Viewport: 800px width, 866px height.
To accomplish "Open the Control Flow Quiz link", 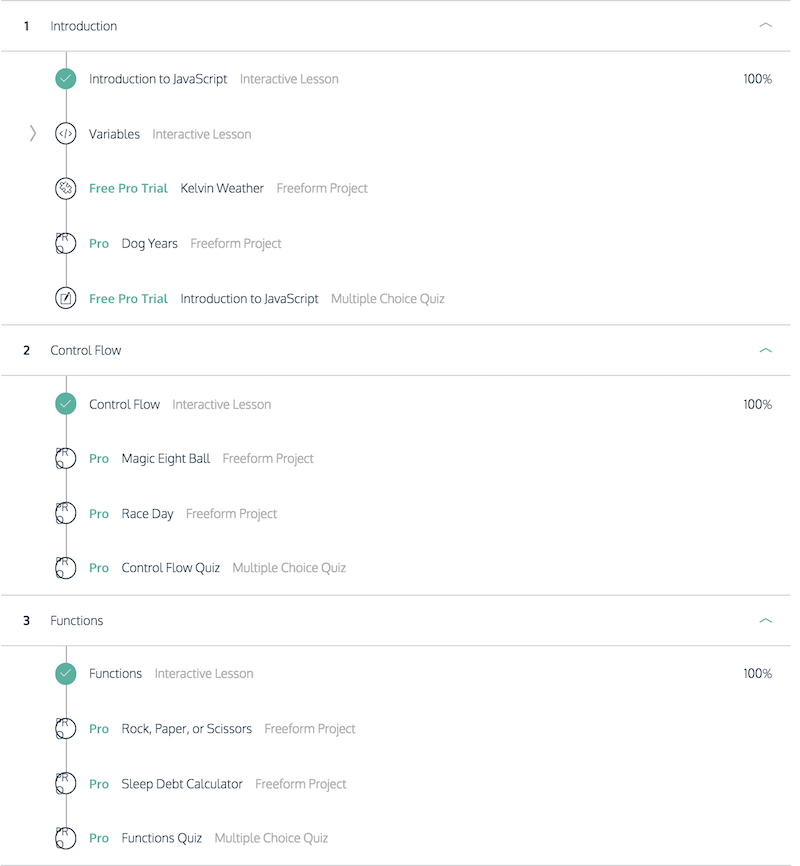I will coord(171,568).
